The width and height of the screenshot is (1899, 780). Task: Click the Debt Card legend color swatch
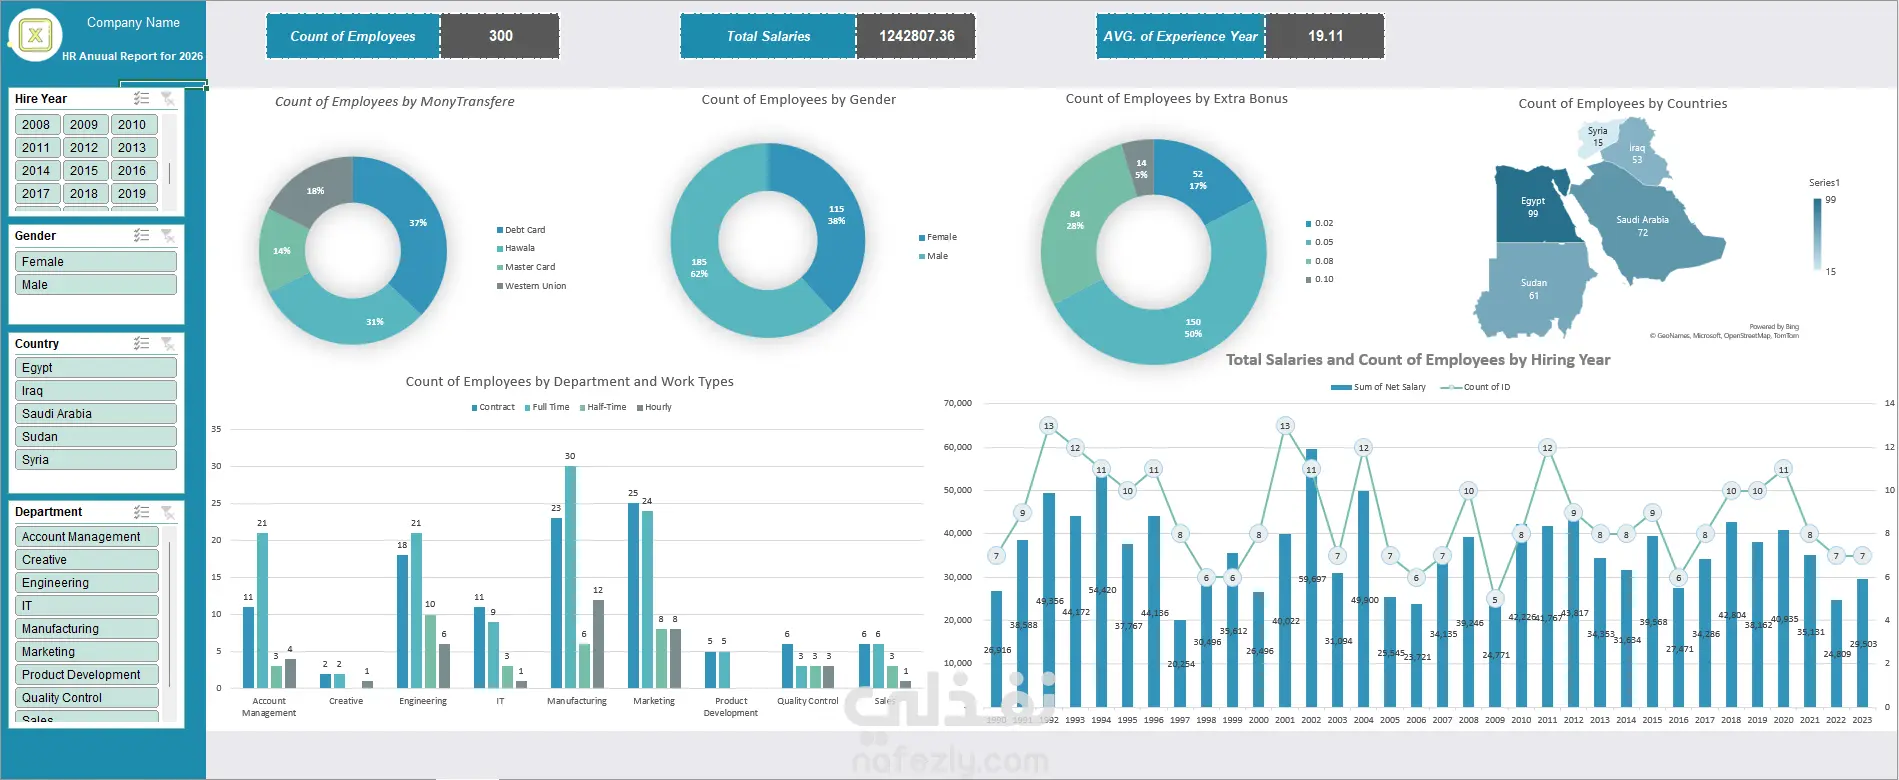tap(500, 230)
